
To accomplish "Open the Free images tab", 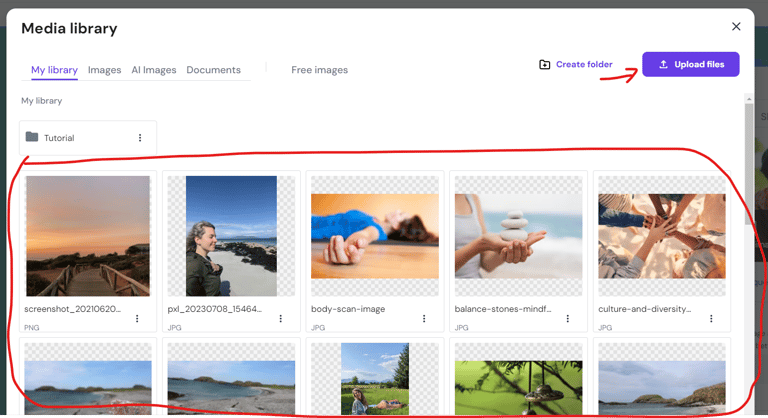I will (319, 70).
